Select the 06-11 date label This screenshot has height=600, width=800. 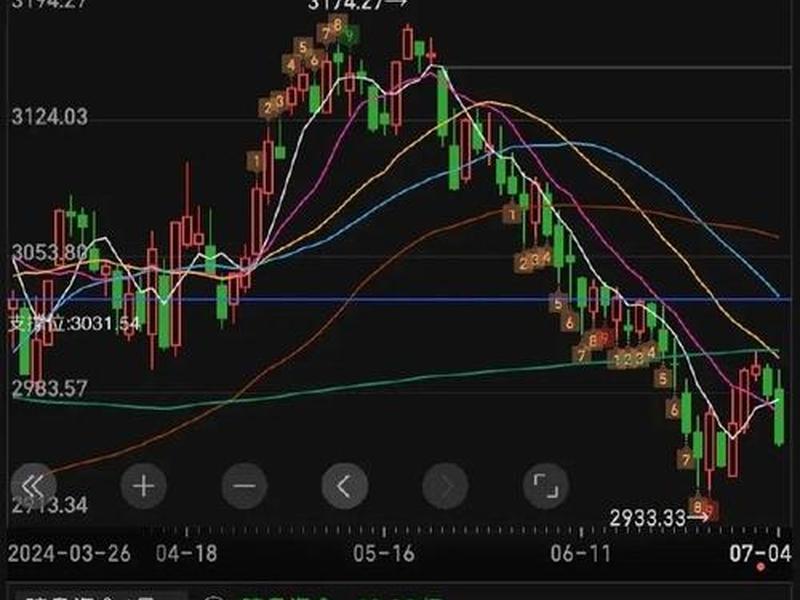[x=581, y=554]
